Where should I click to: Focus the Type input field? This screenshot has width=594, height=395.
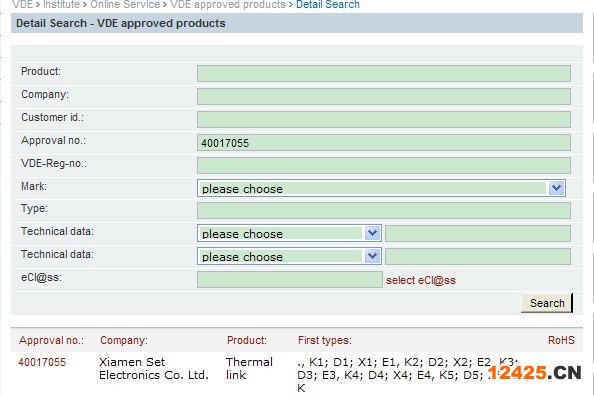pyautogui.click(x=384, y=211)
